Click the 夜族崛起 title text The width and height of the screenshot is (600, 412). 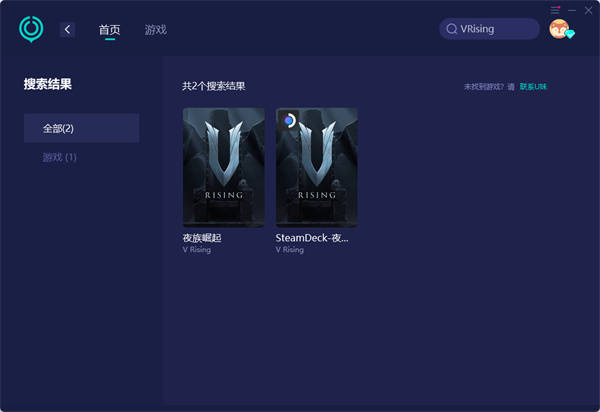202,238
